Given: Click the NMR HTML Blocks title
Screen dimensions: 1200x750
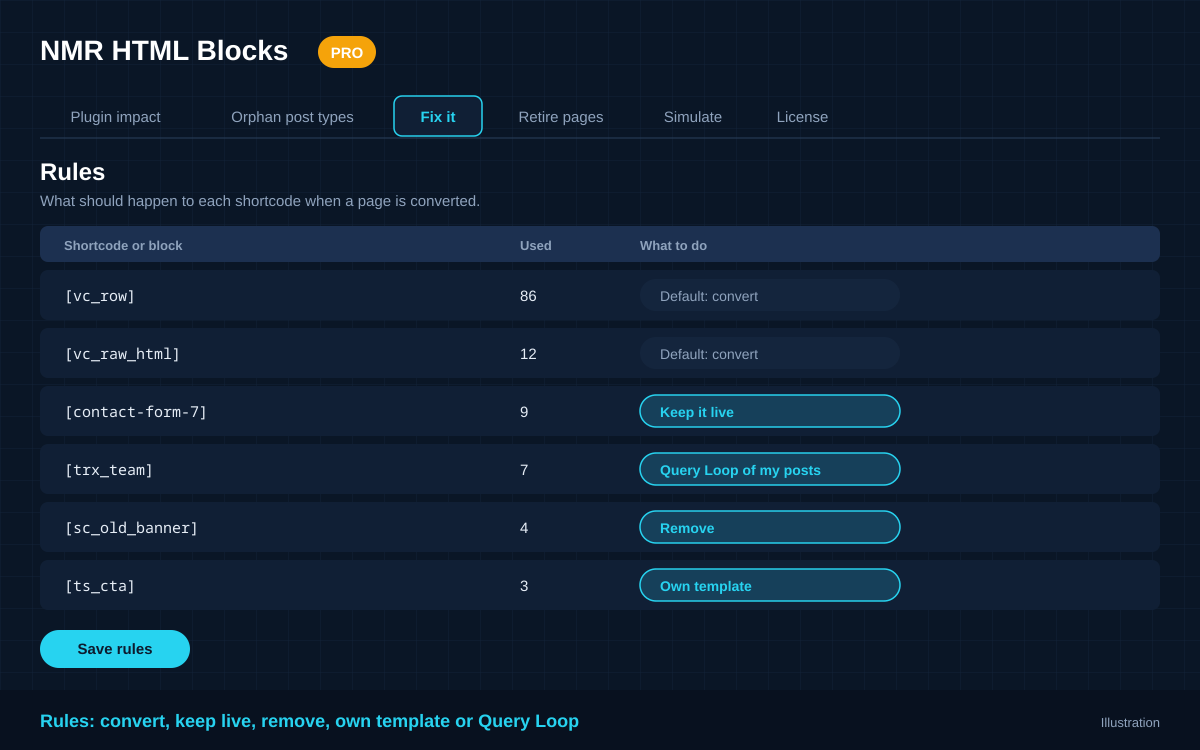Looking at the screenshot, I should coord(164,51).
